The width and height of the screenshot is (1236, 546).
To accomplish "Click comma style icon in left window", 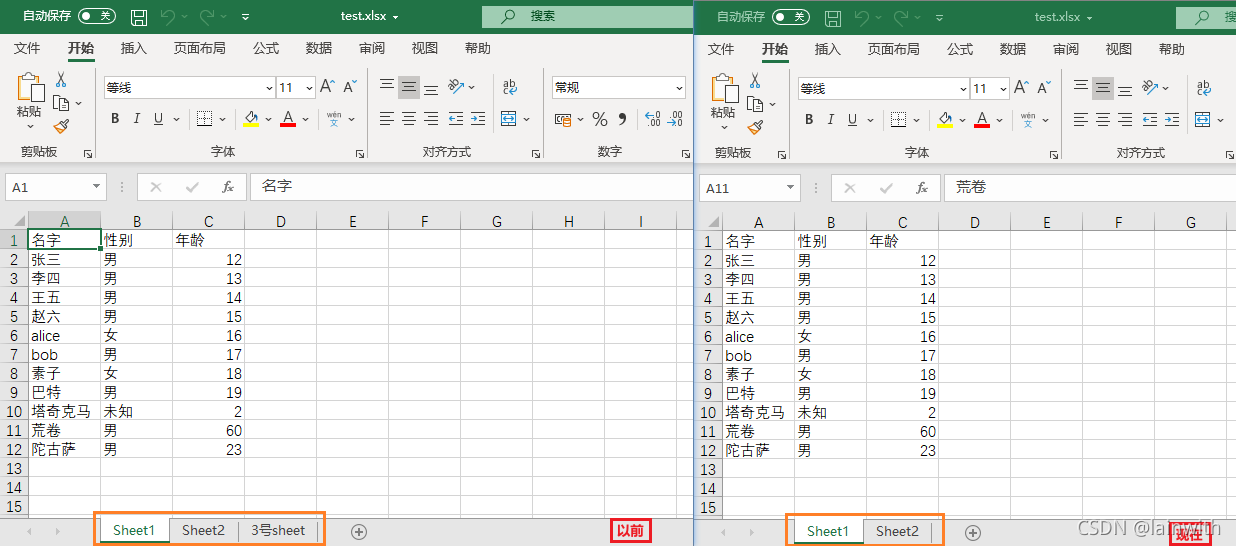I will click(x=622, y=119).
